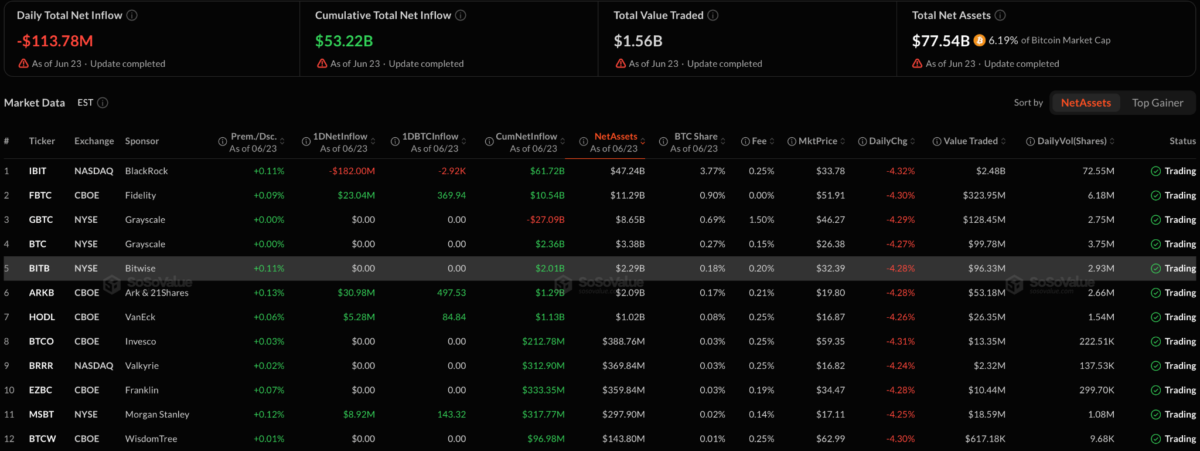
Task: Click the Trading status text for BRRR
Action: point(1180,365)
